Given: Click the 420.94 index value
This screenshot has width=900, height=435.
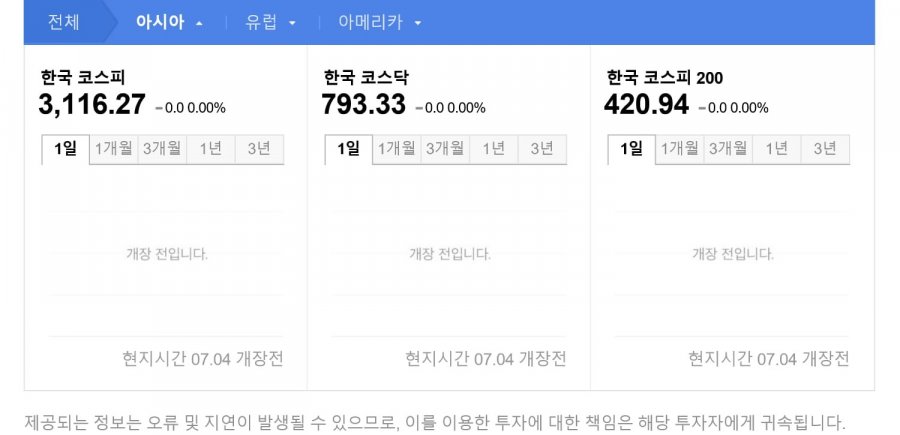Looking at the screenshot, I should (x=646, y=105).
